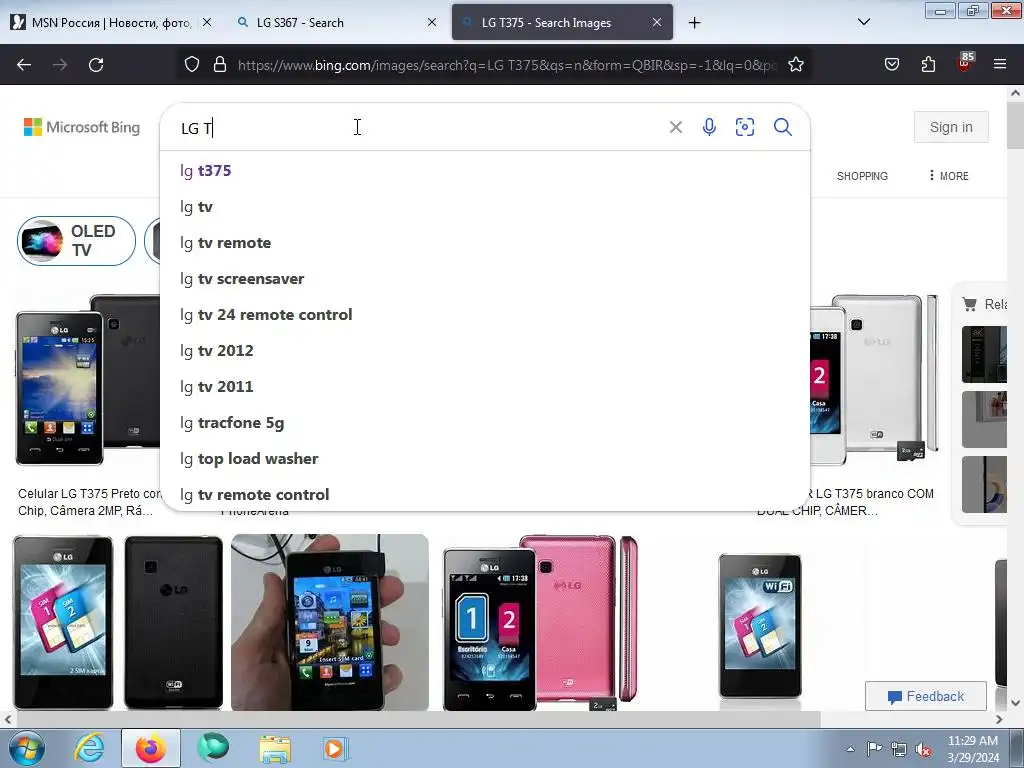
Task: Open the Firefox taskbar button
Action: click(x=151, y=748)
